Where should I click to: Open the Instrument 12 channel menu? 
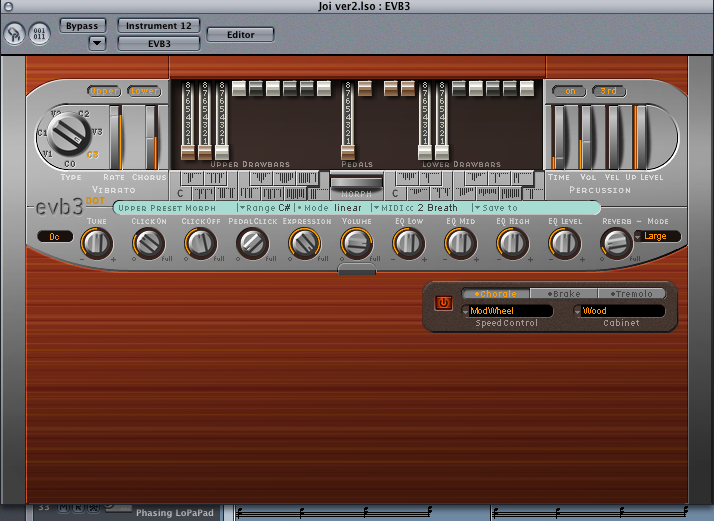click(159, 26)
